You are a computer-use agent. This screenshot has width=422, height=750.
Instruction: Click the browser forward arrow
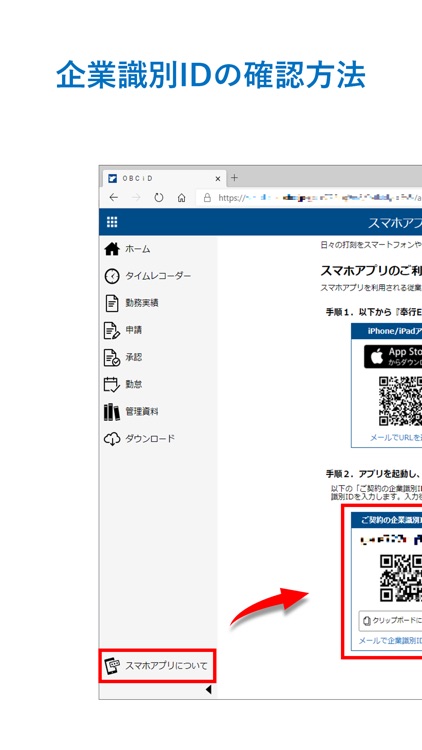tap(136, 198)
